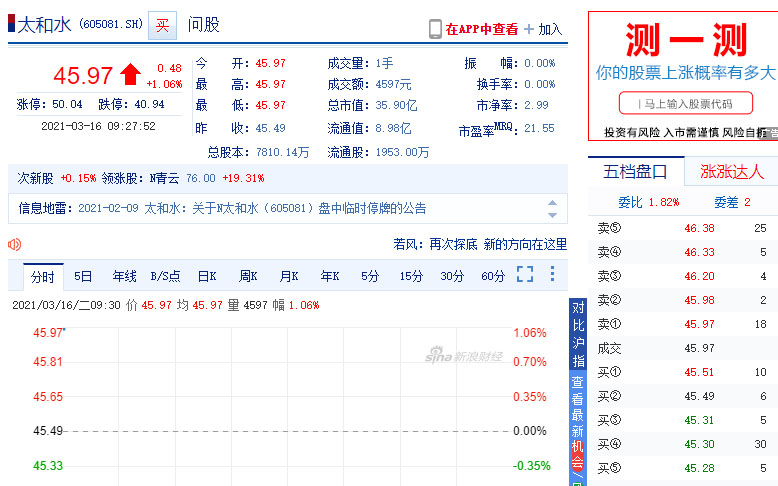778x486 pixels.
Task: Switch to the 月K chart tab
Action: 289,276
